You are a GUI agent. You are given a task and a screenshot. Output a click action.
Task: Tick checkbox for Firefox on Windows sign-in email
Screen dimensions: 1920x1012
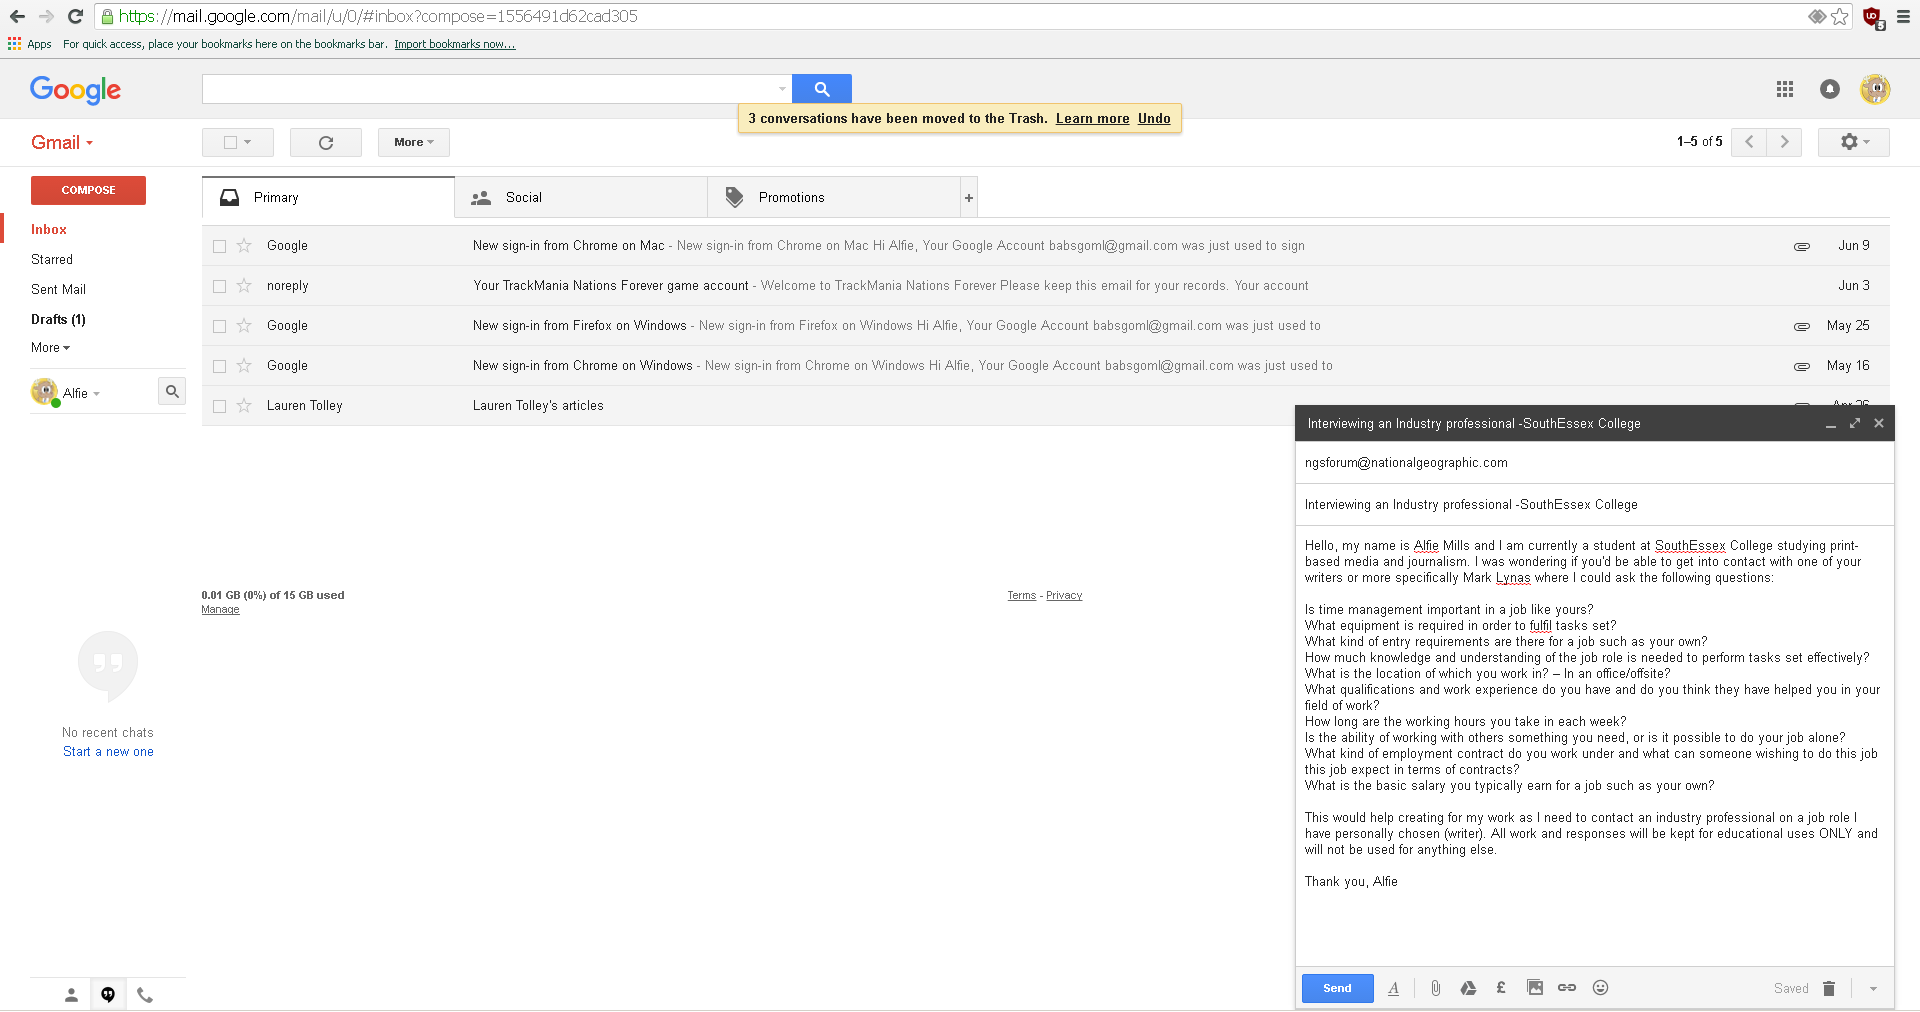click(220, 326)
